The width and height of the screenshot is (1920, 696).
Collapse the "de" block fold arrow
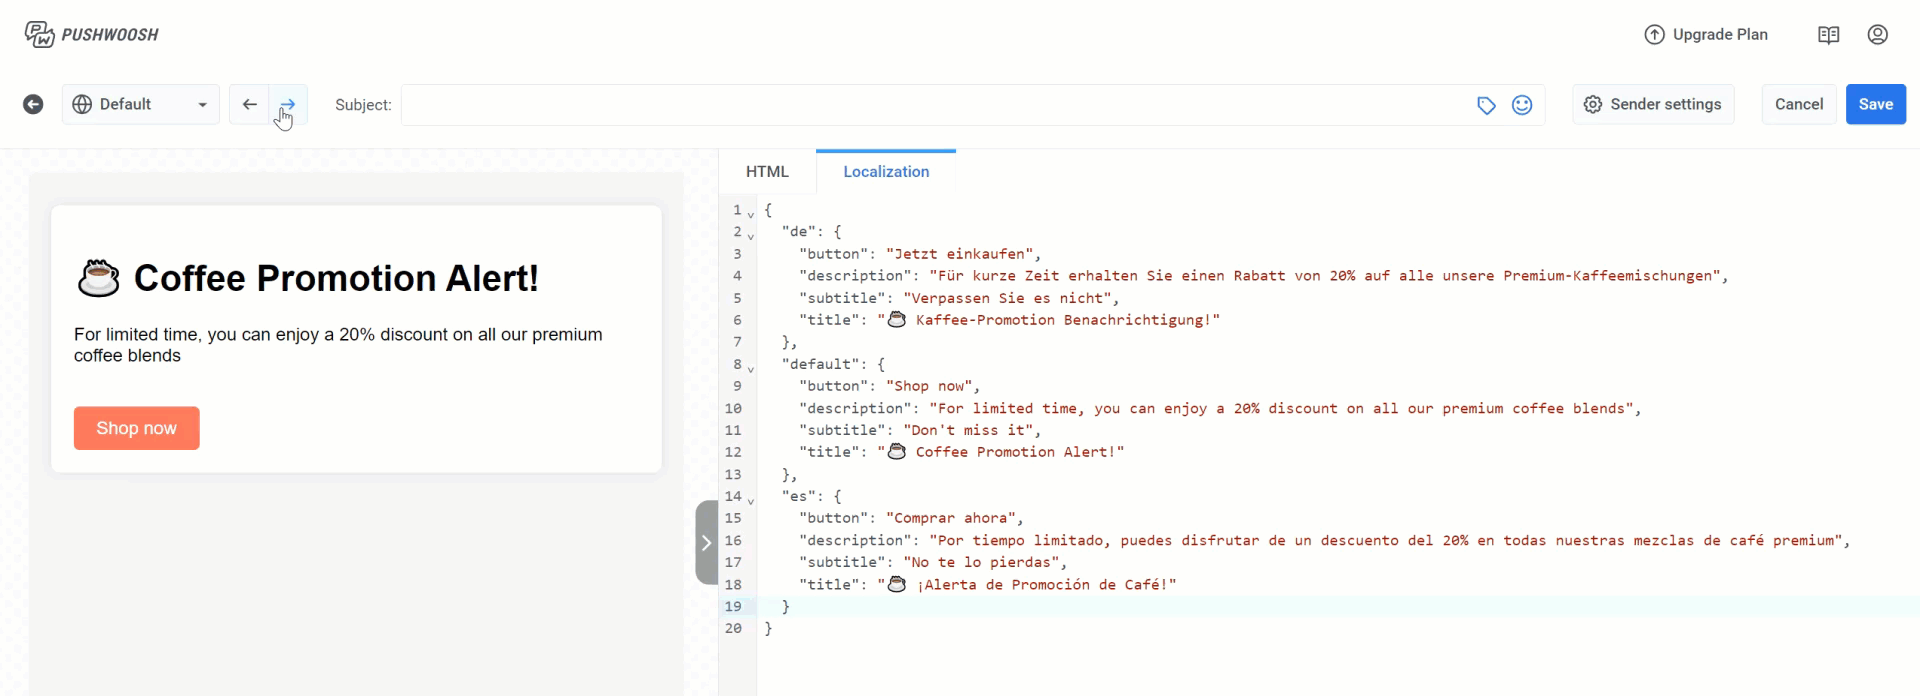(x=751, y=236)
